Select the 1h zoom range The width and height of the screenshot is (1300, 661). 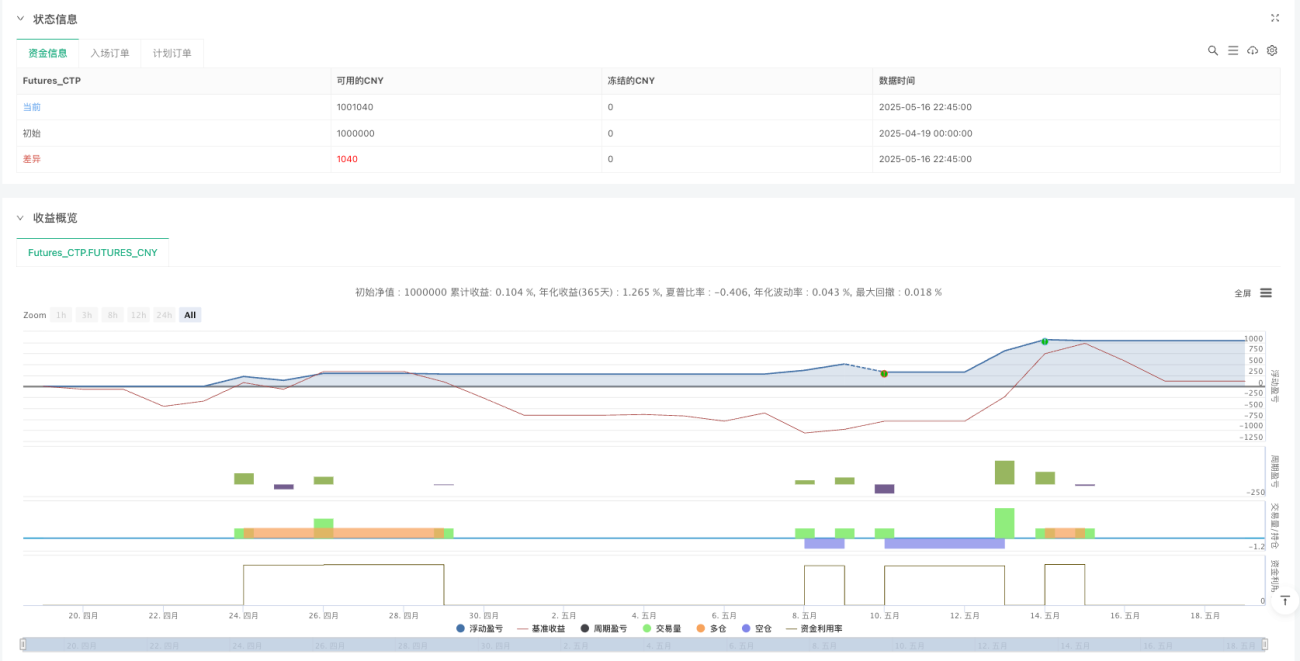click(x=61, y=315)
